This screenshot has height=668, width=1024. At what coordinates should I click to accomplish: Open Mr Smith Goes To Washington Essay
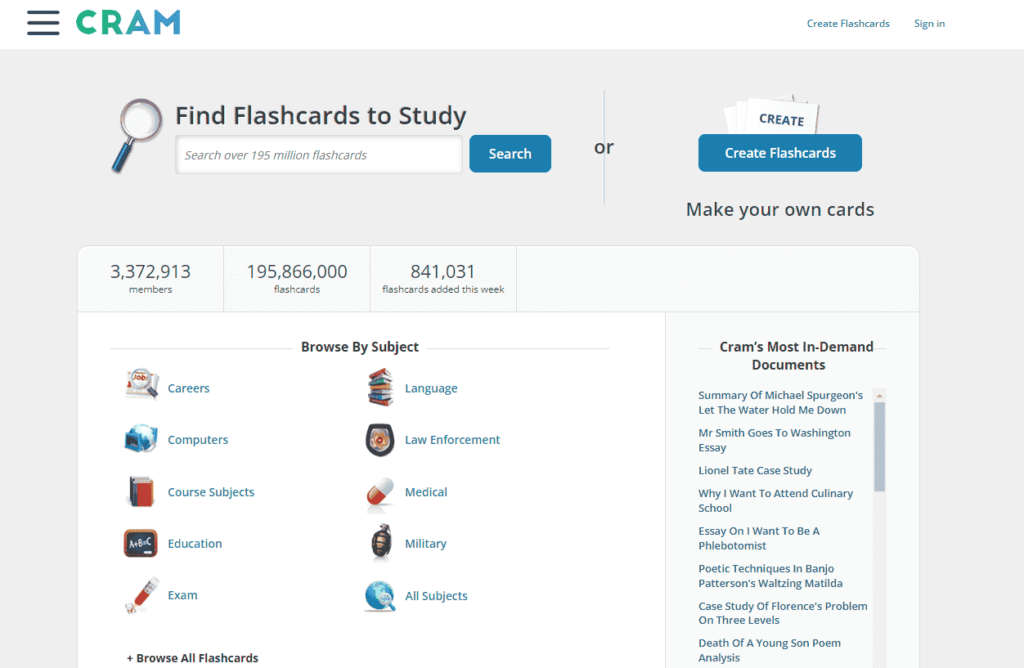coord(774,440)
